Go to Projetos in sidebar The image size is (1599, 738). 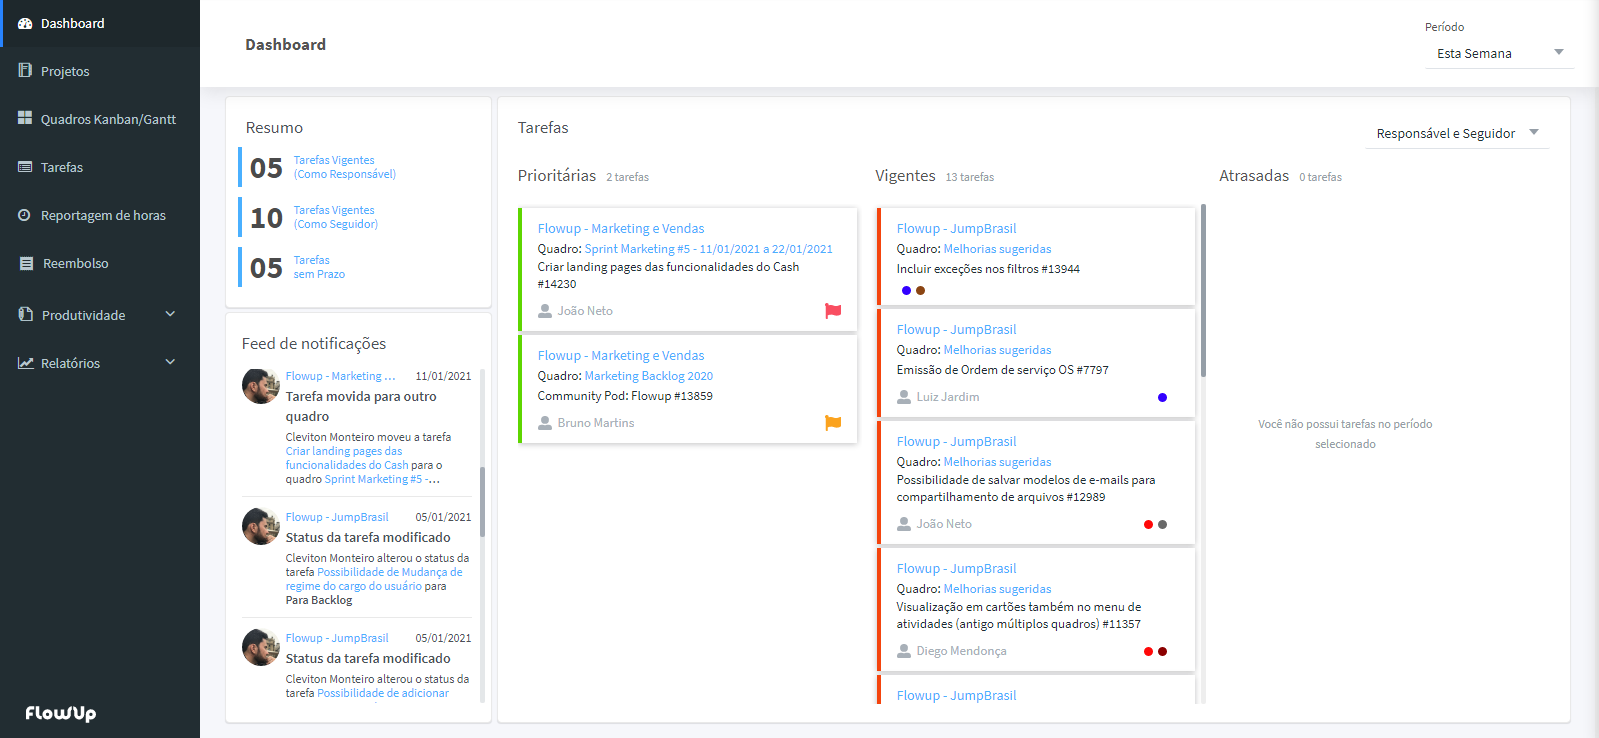(x=100, y=71)
